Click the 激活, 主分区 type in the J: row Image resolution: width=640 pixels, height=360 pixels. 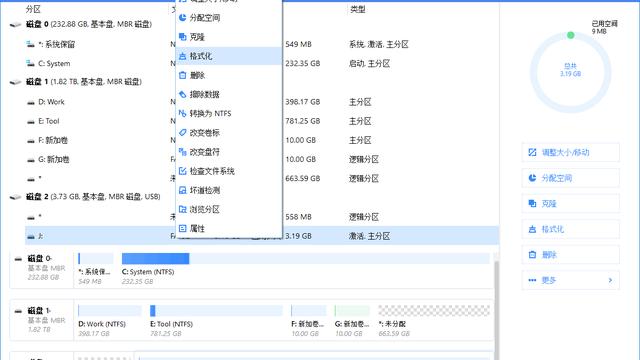tap(369, 236)
